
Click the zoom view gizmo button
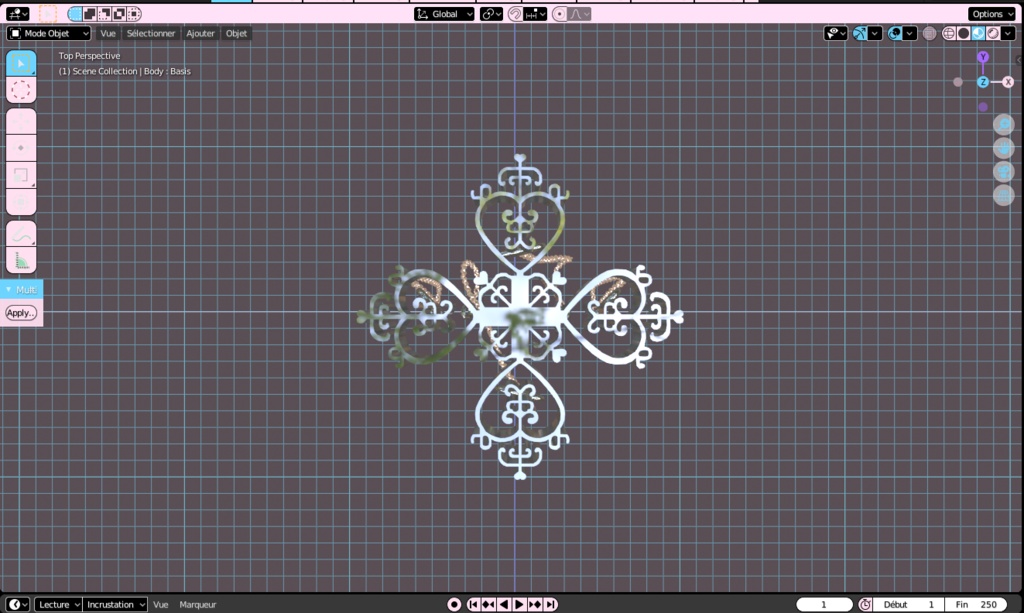(x=1004, y=124)
